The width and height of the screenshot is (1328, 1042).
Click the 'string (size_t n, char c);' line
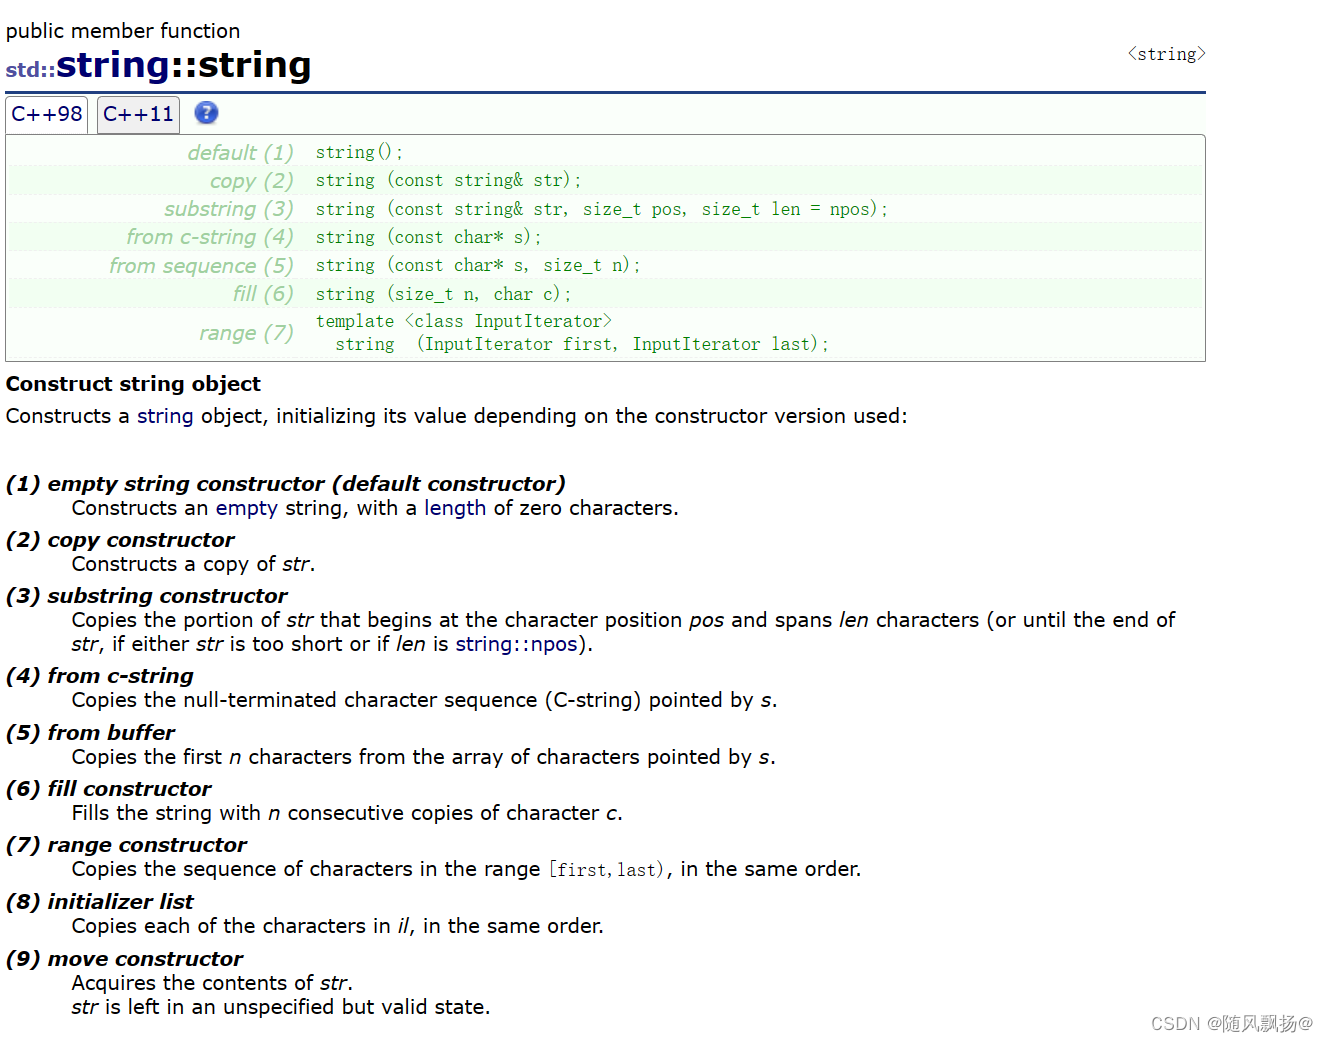tap(443, 294)
